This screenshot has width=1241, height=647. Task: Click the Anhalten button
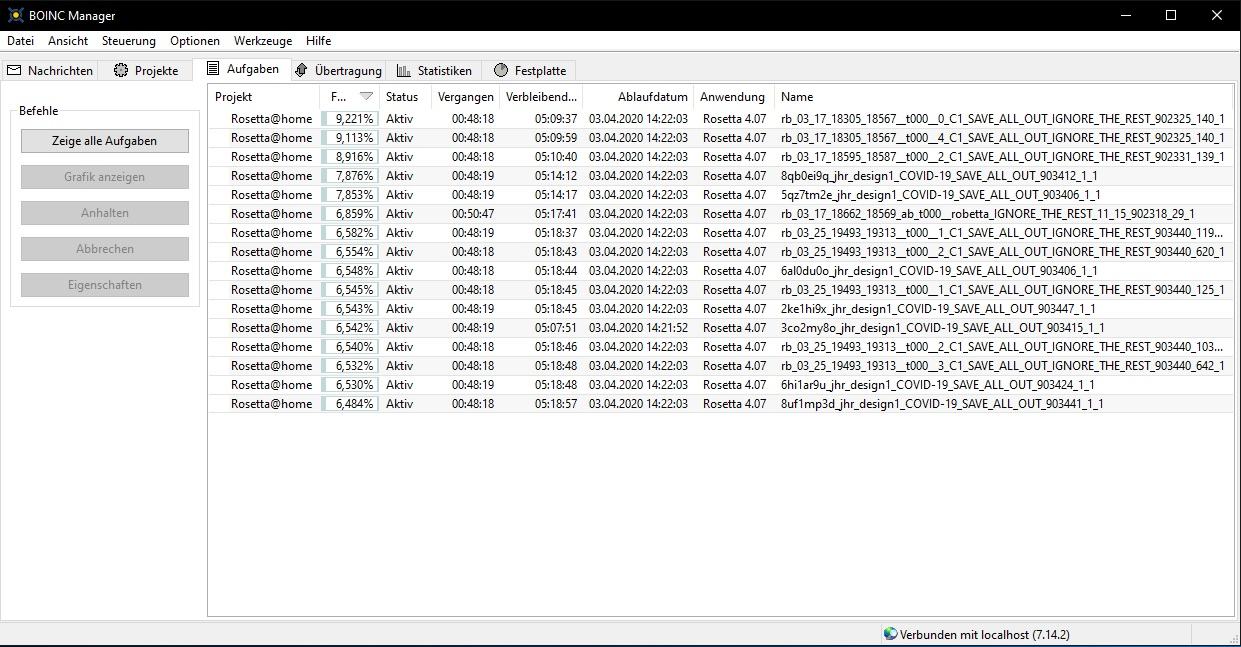coord(105,213)
